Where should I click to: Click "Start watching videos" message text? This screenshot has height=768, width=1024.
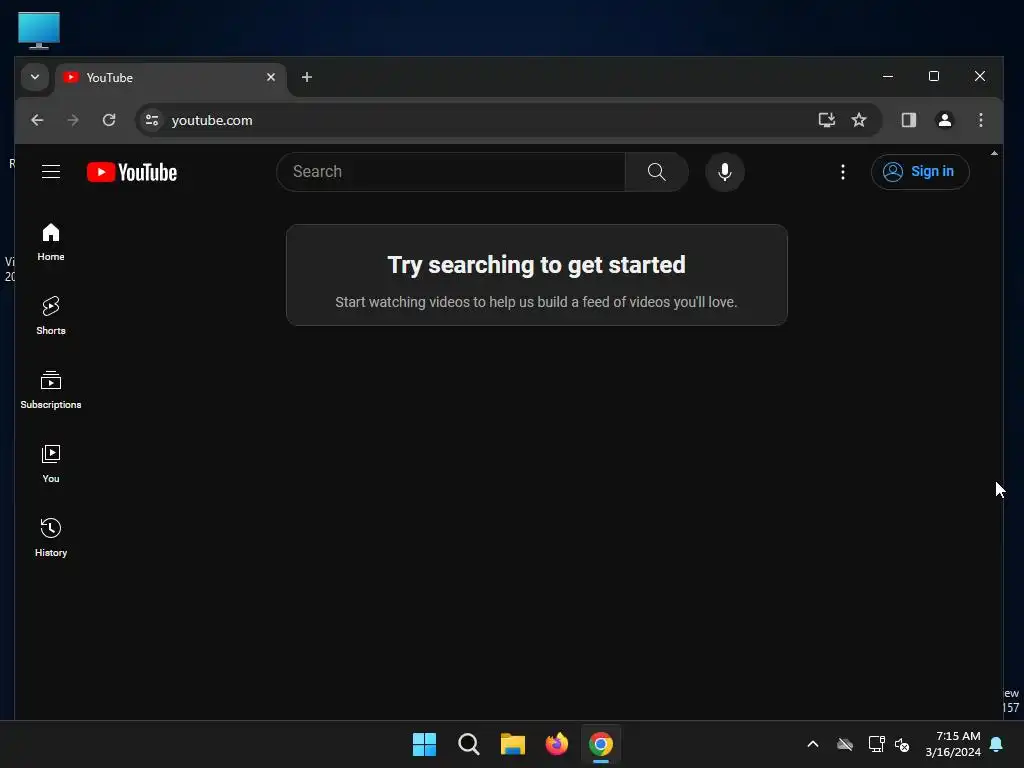[x=536, y=302]
